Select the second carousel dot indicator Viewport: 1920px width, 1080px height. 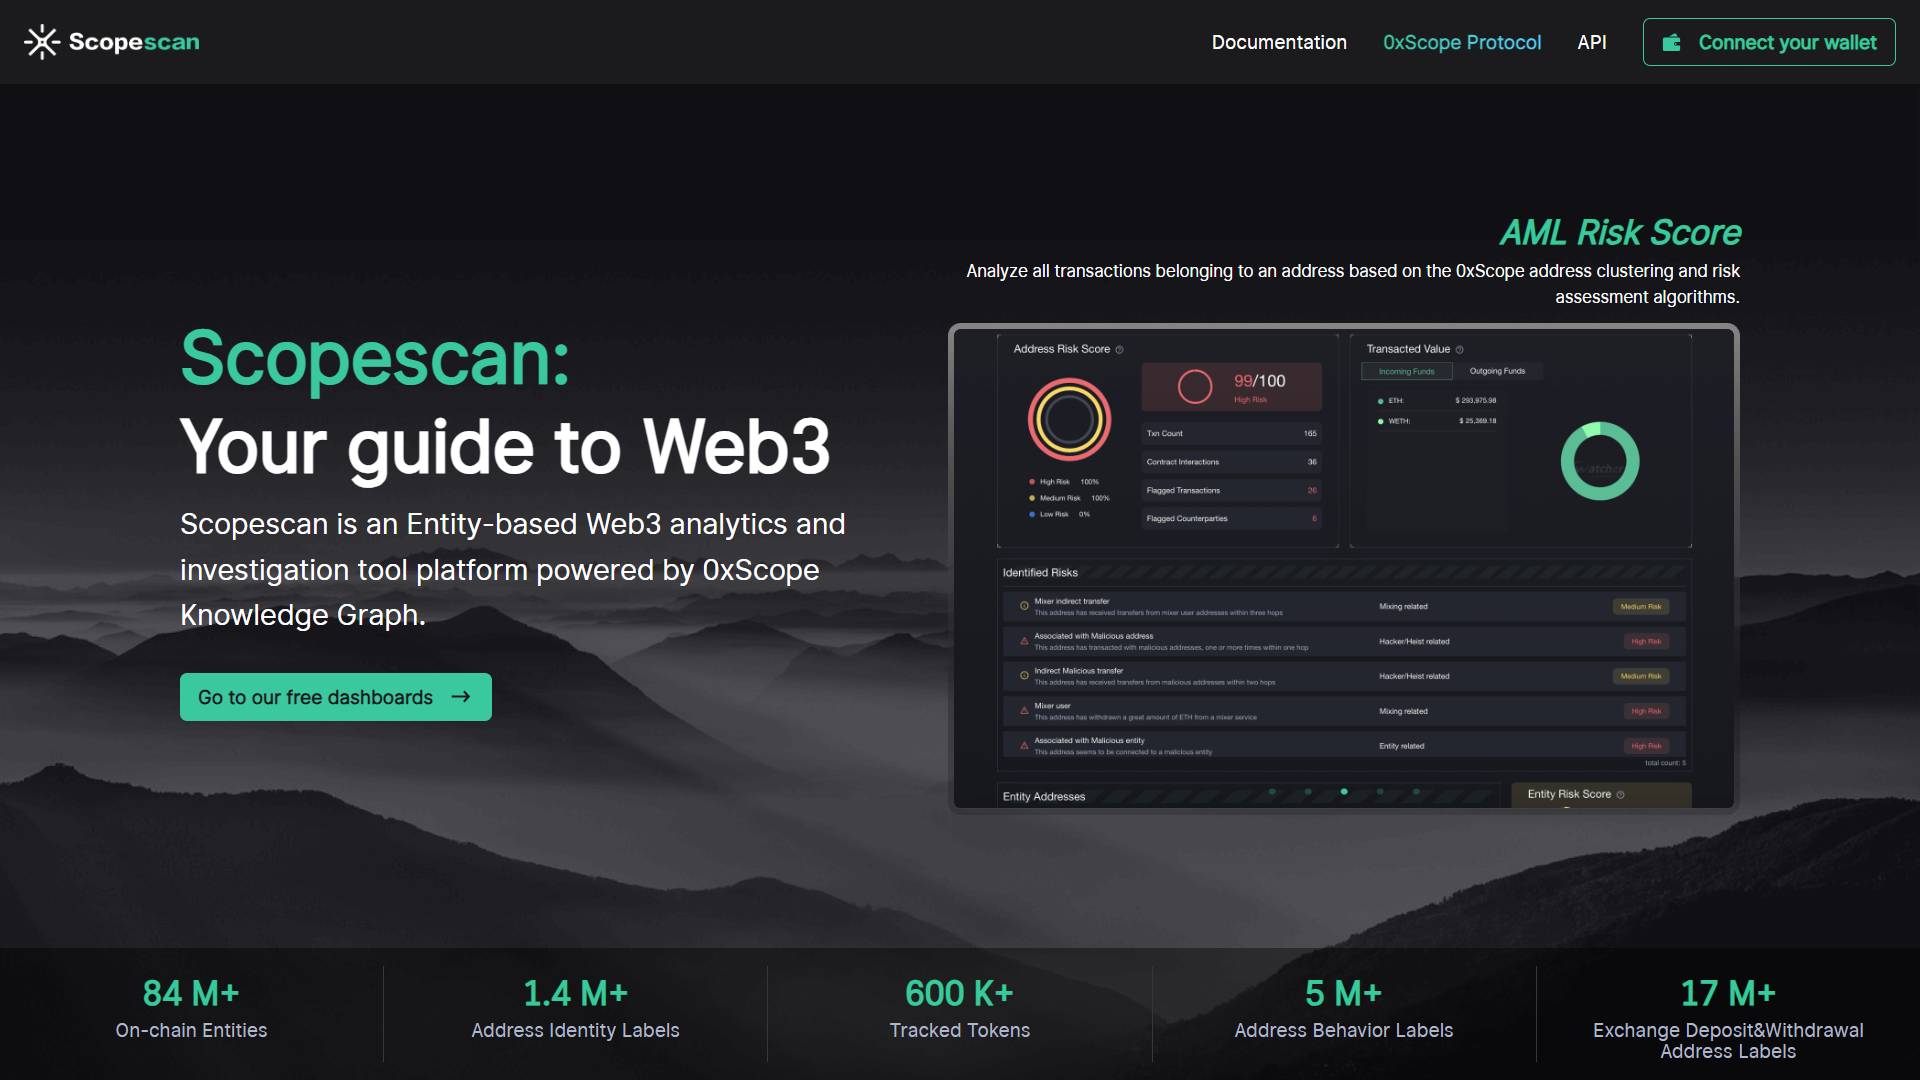[1308, 792]
